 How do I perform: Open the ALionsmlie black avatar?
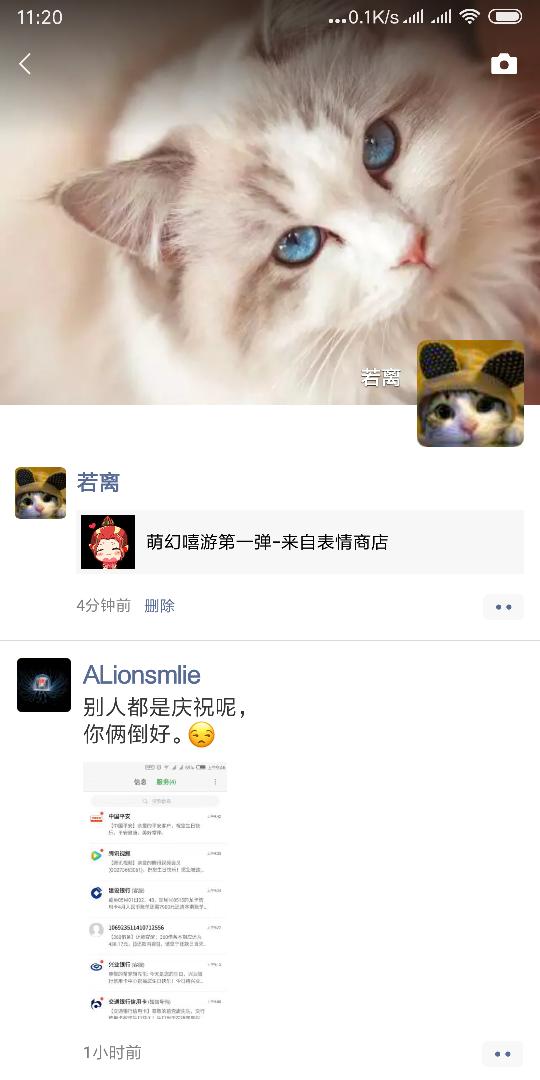pos(44,685)
